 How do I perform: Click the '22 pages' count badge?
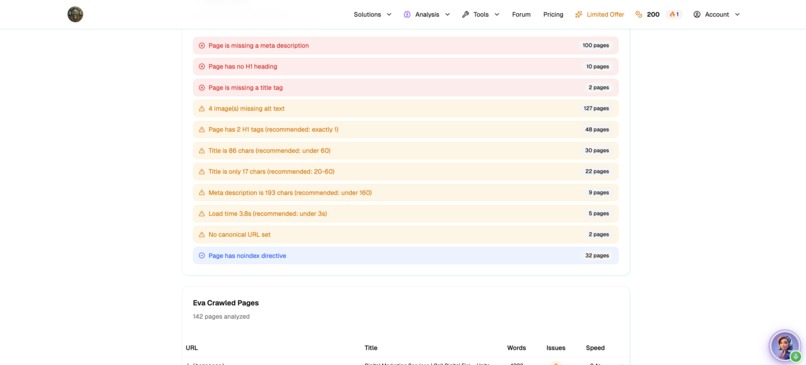pyautogui.click(x=597, y=171)
